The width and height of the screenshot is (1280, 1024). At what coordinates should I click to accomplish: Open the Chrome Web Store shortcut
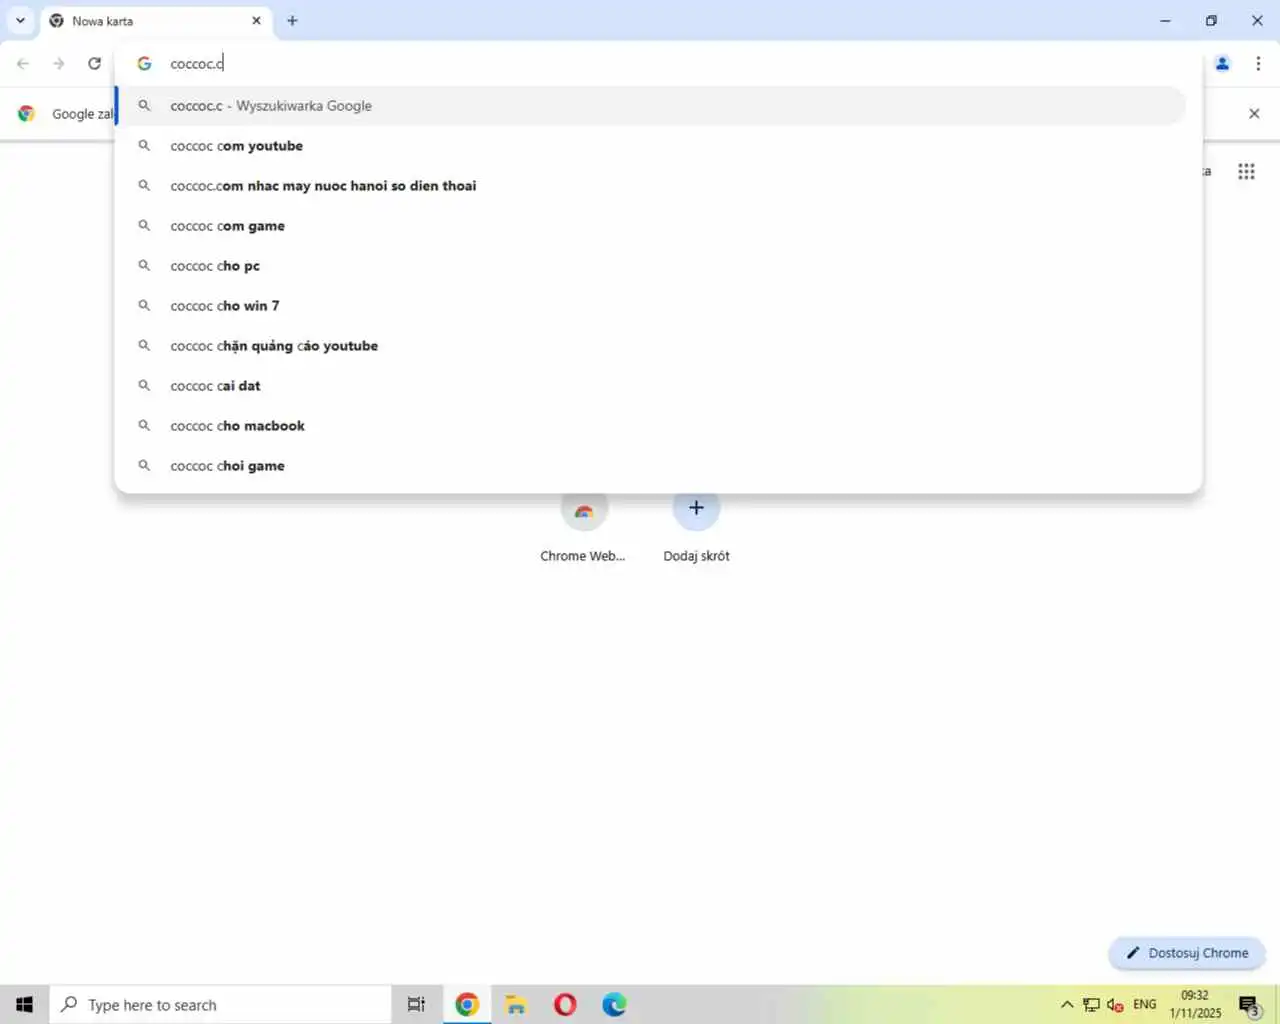[x=583, y=527]
